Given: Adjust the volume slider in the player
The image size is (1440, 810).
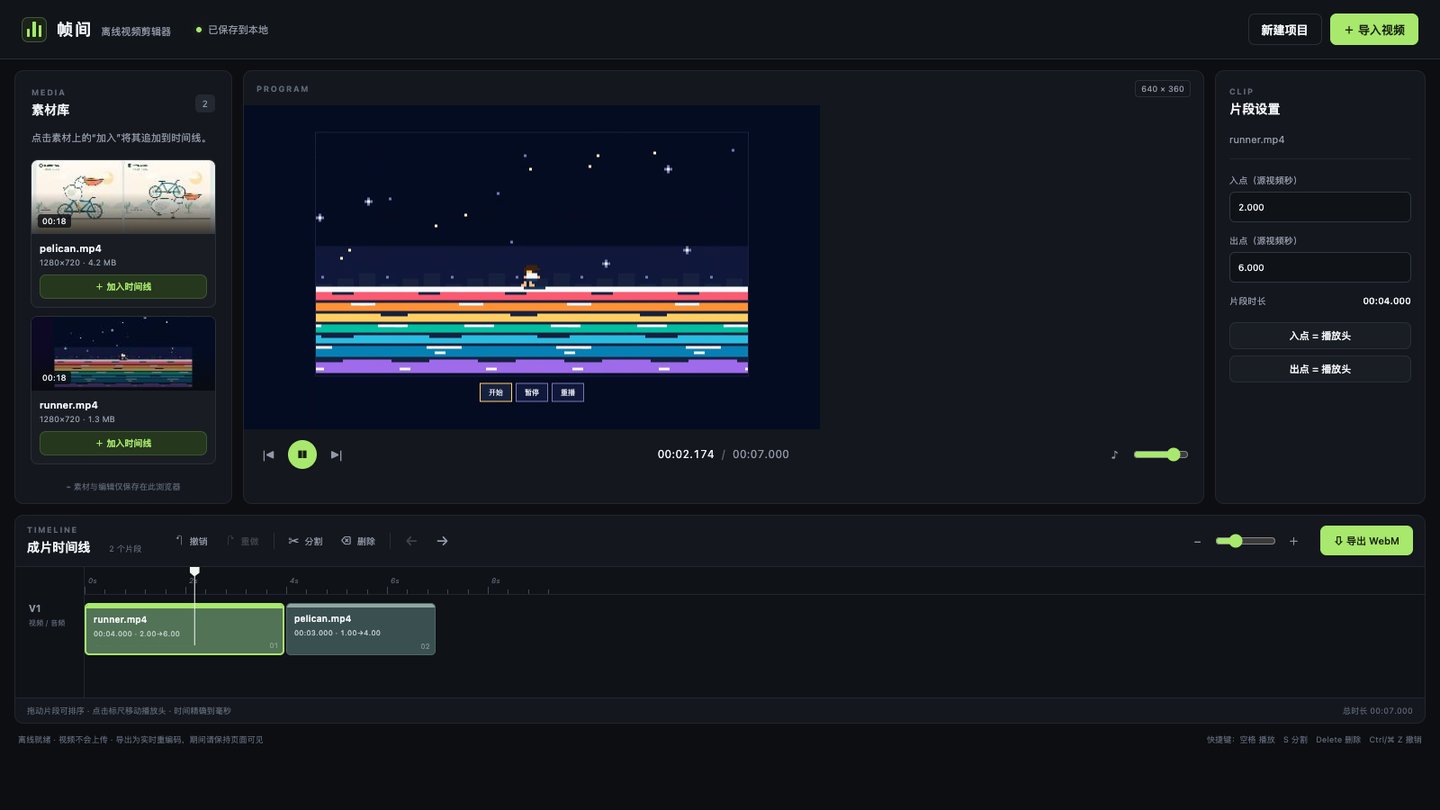Looking at the screenshot, I should (1161, 455).
